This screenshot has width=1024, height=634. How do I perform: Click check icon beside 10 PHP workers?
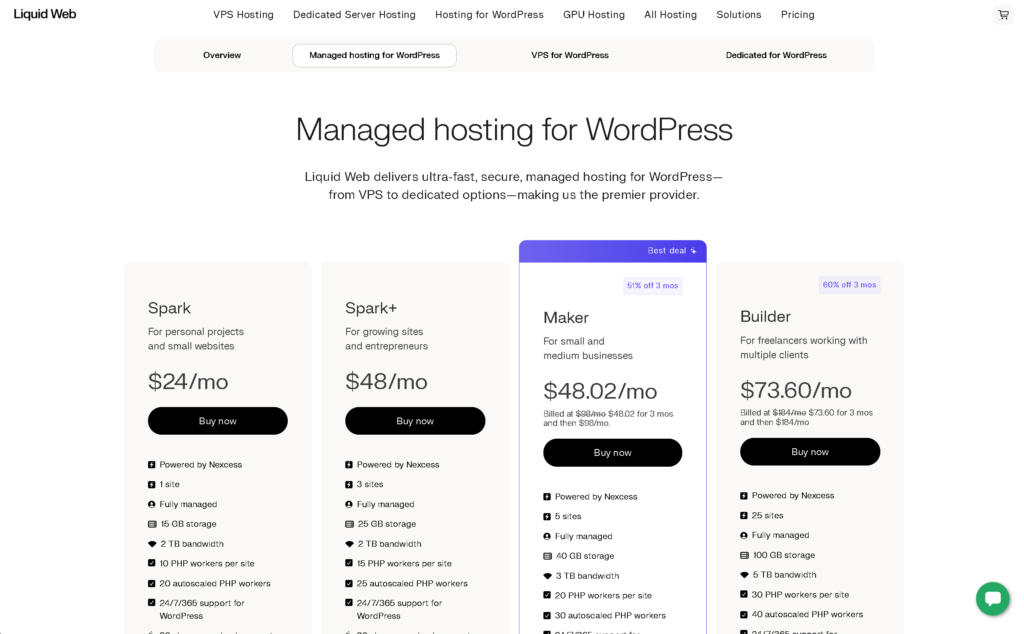152,563
